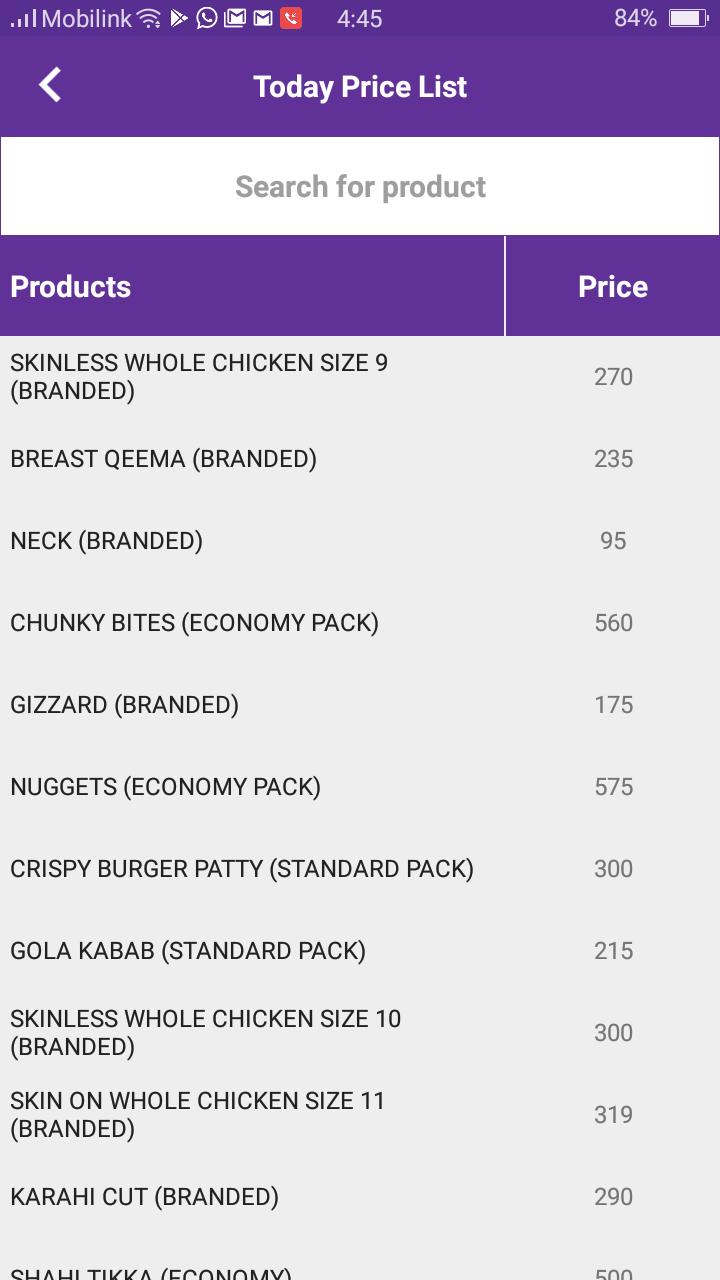
Task: Select the Gizzard (Branded) row
Action: pos(360,705)
